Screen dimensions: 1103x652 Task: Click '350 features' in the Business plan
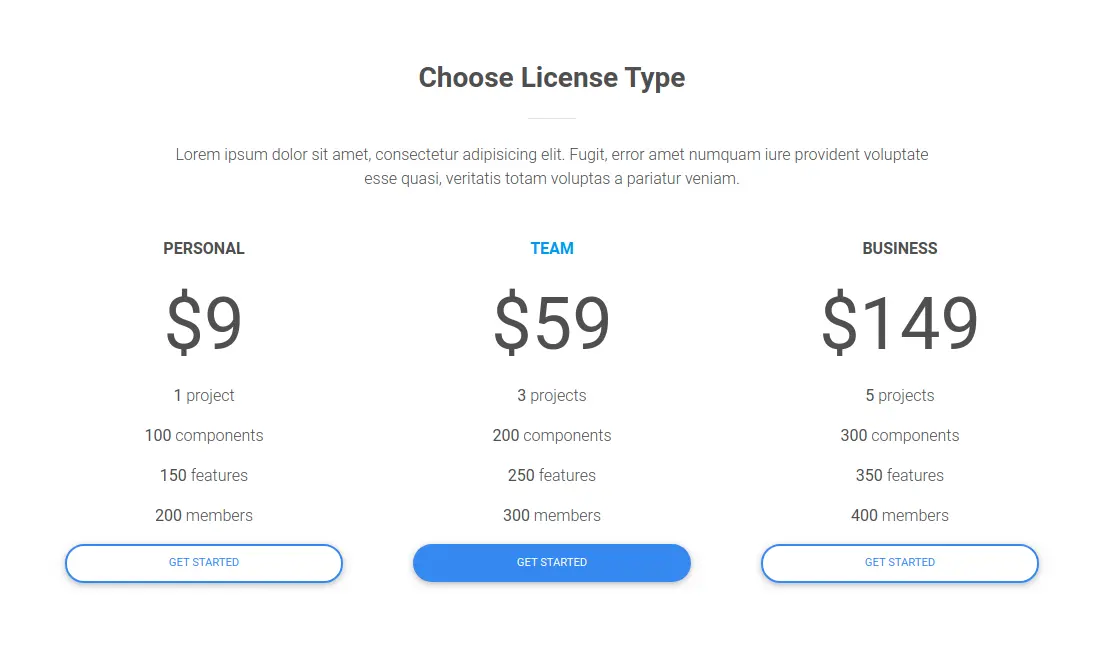tap(899, 476)
